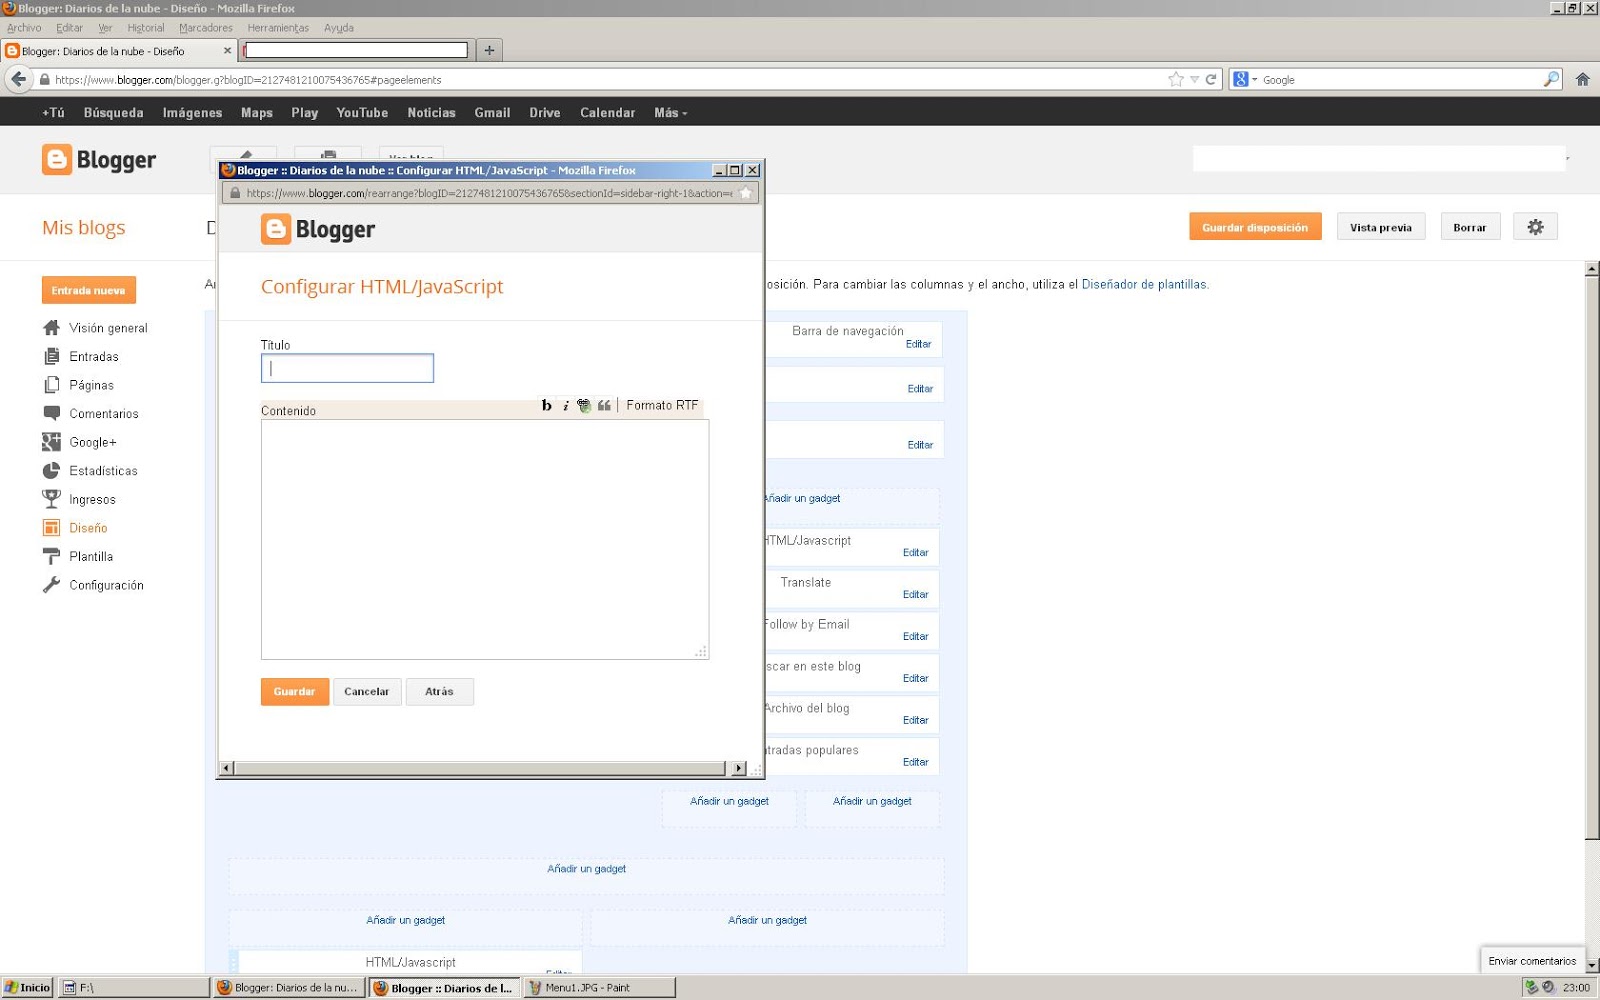Screen dimensions: 1600x1000
Task: Click the Páginas icon in sidebar
Action: pyautogui.click(x=52, y=385)
